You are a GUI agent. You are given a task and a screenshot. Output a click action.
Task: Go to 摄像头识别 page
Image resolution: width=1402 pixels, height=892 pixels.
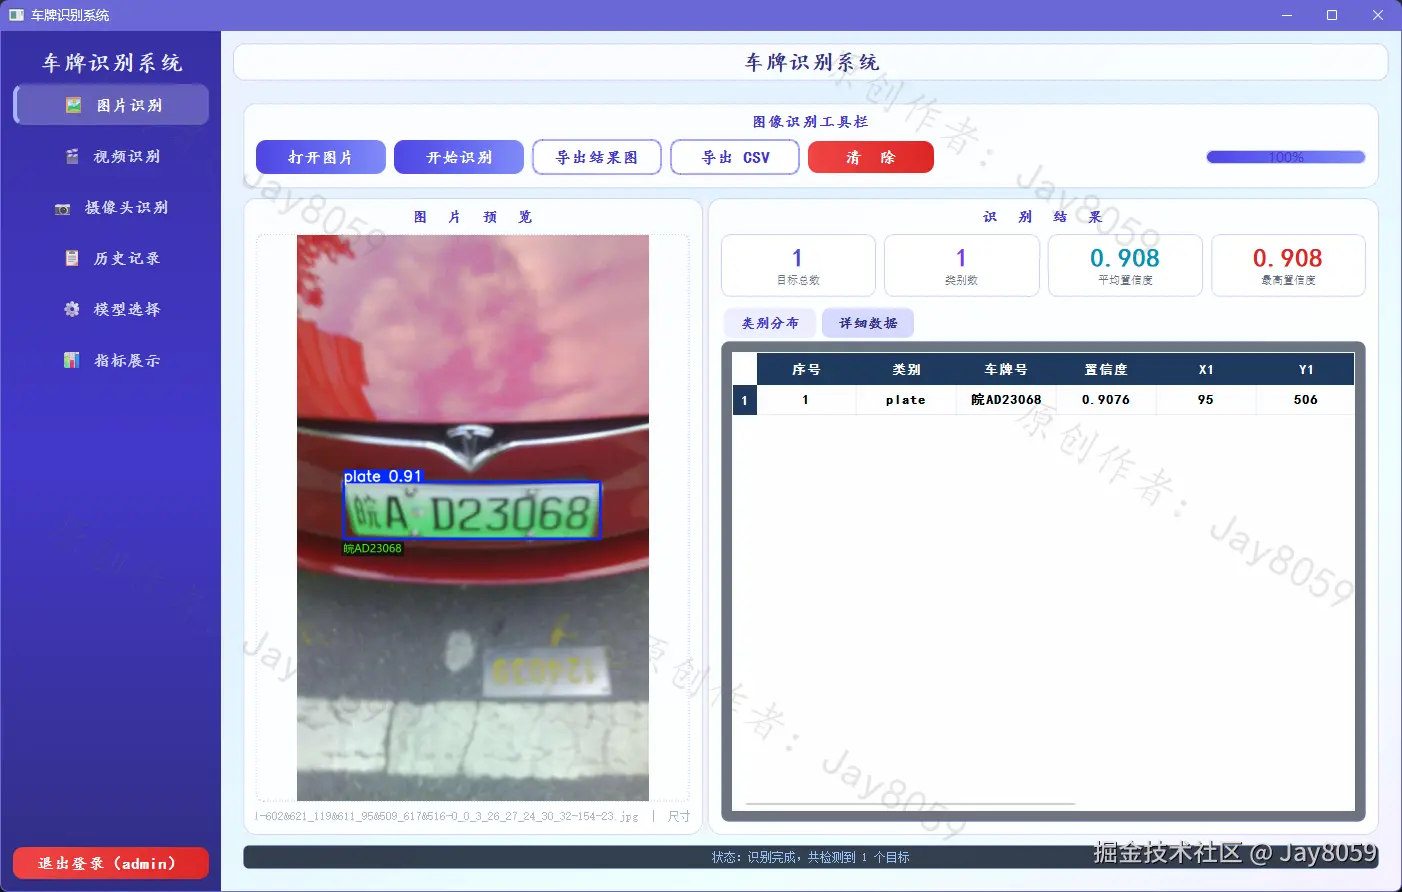tap(111, 207)
